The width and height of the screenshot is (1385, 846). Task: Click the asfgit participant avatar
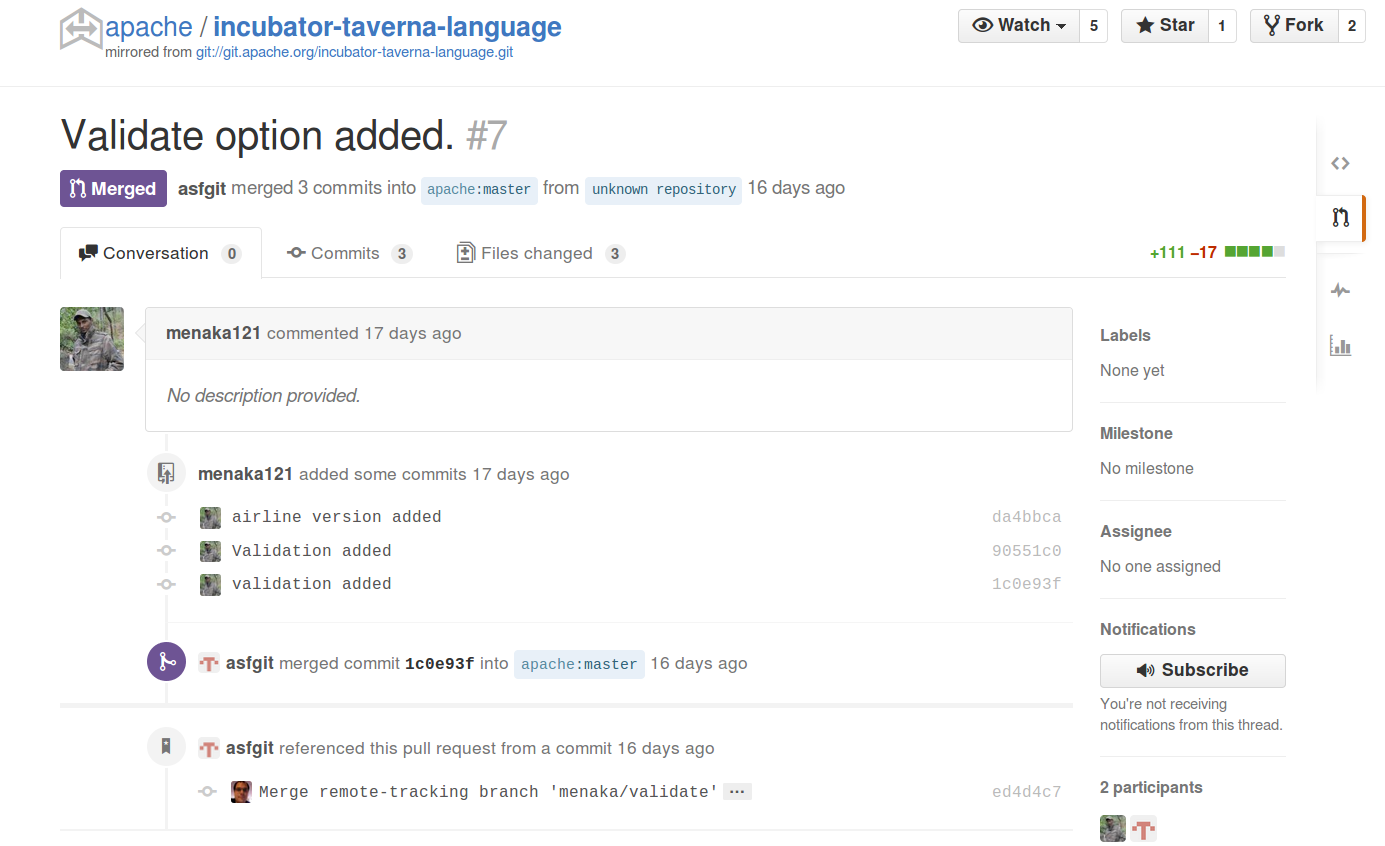click(1144, 828)
